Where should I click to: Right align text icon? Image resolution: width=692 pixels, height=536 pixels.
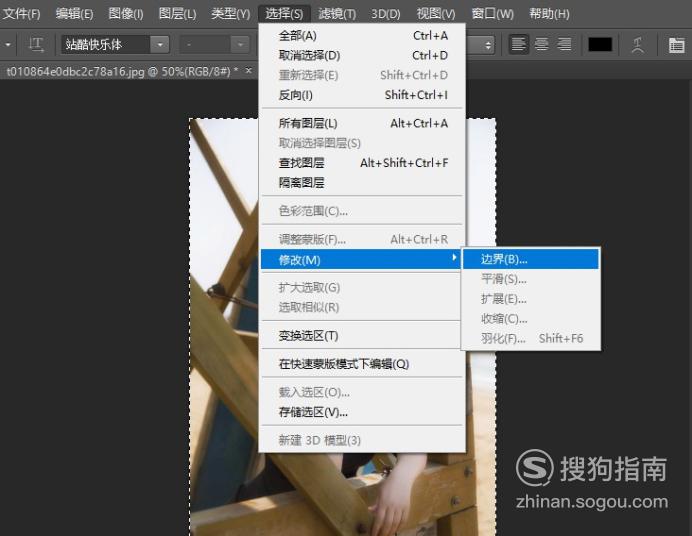(x=564, y=45)
